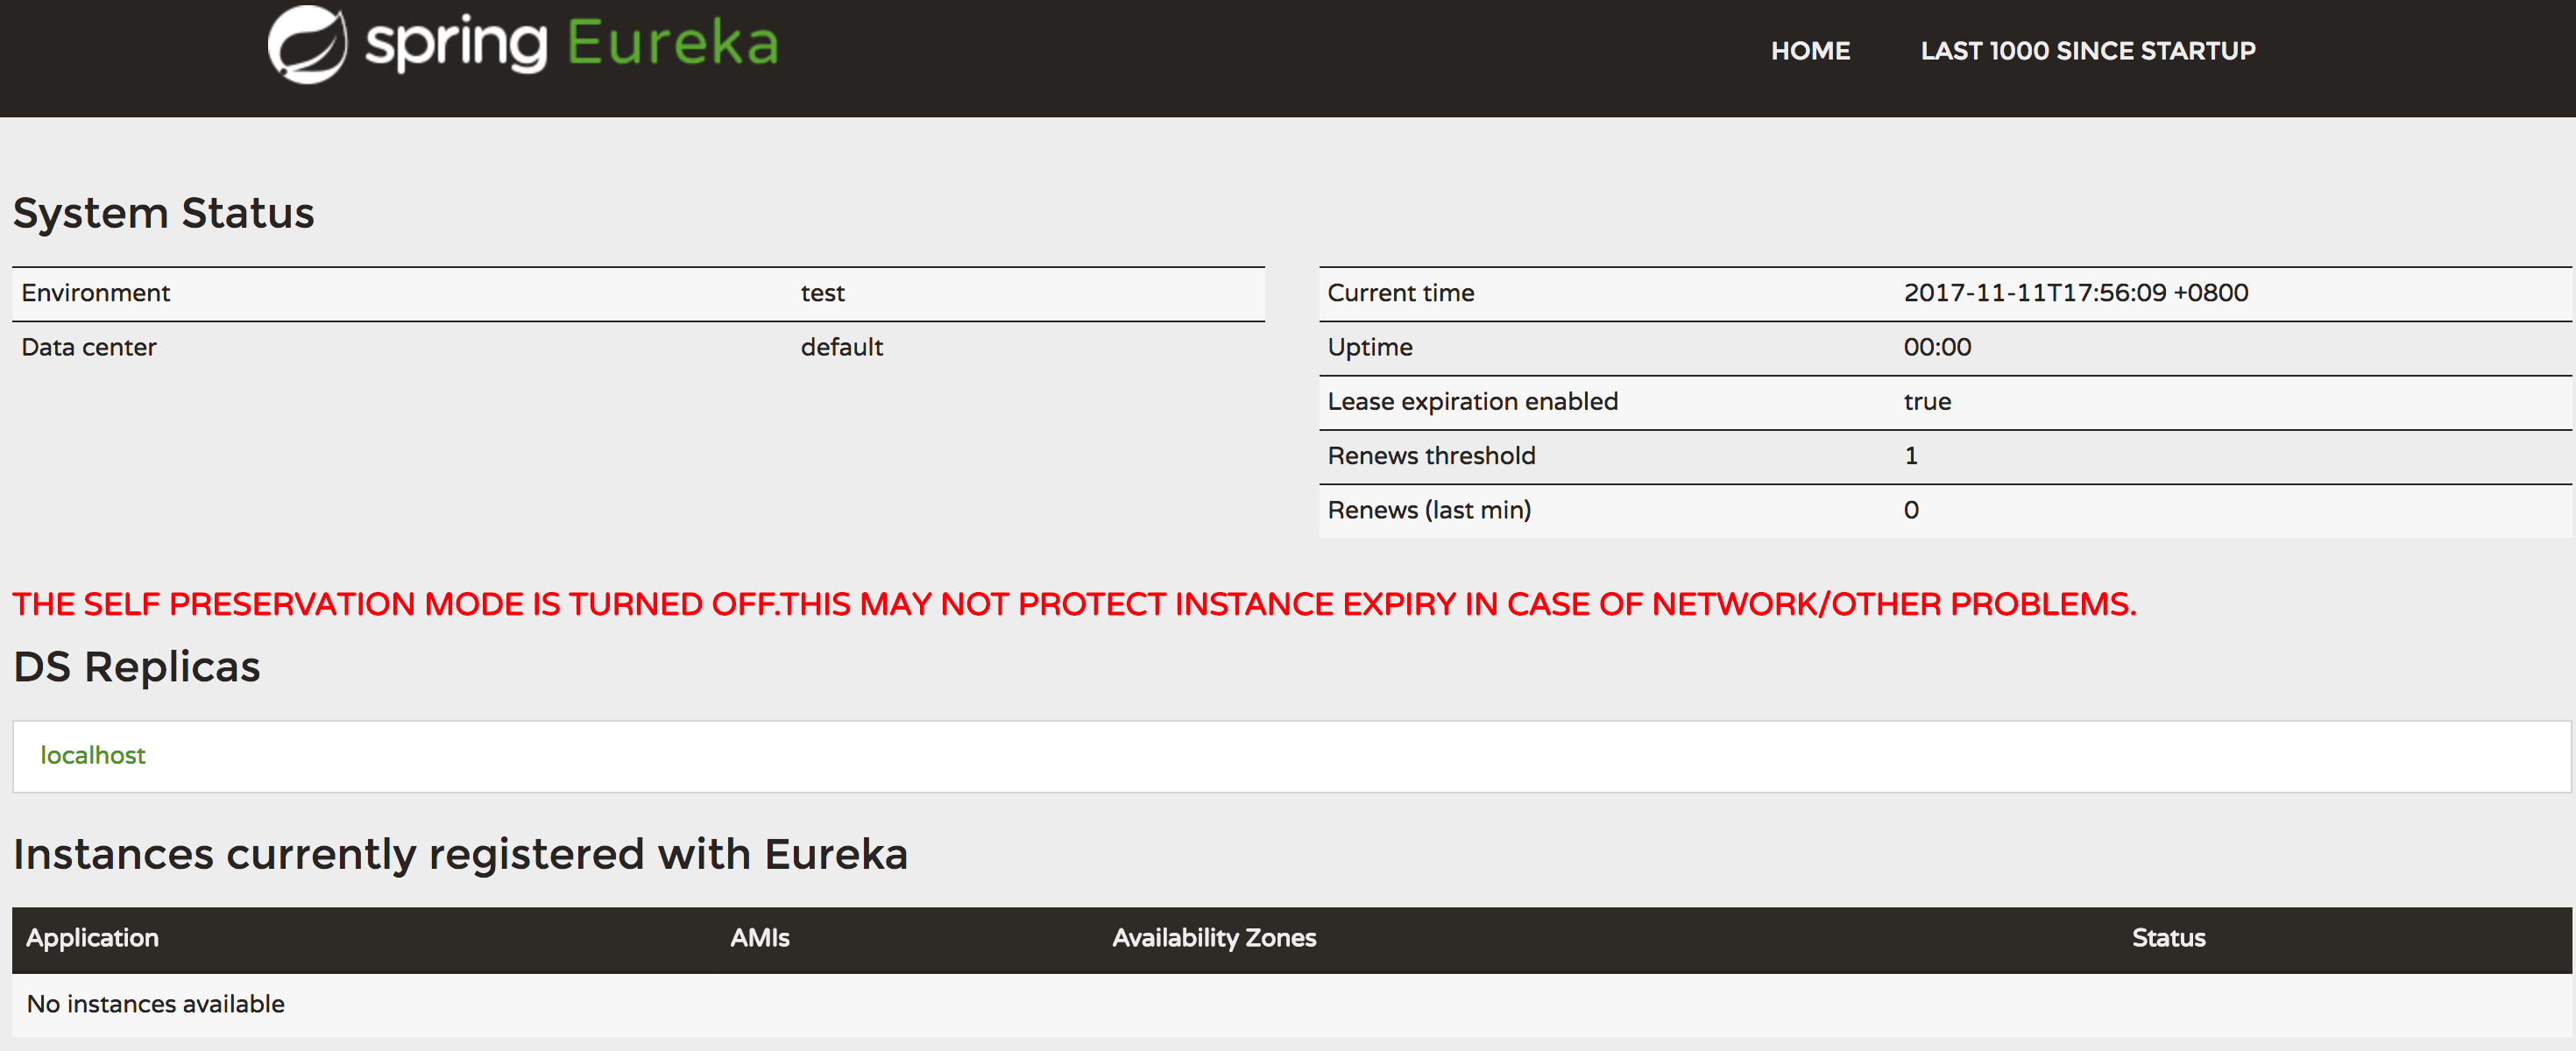Screen dimensions: 2576x1051
Task: Click the Status column header
Action: point(2168,938)
